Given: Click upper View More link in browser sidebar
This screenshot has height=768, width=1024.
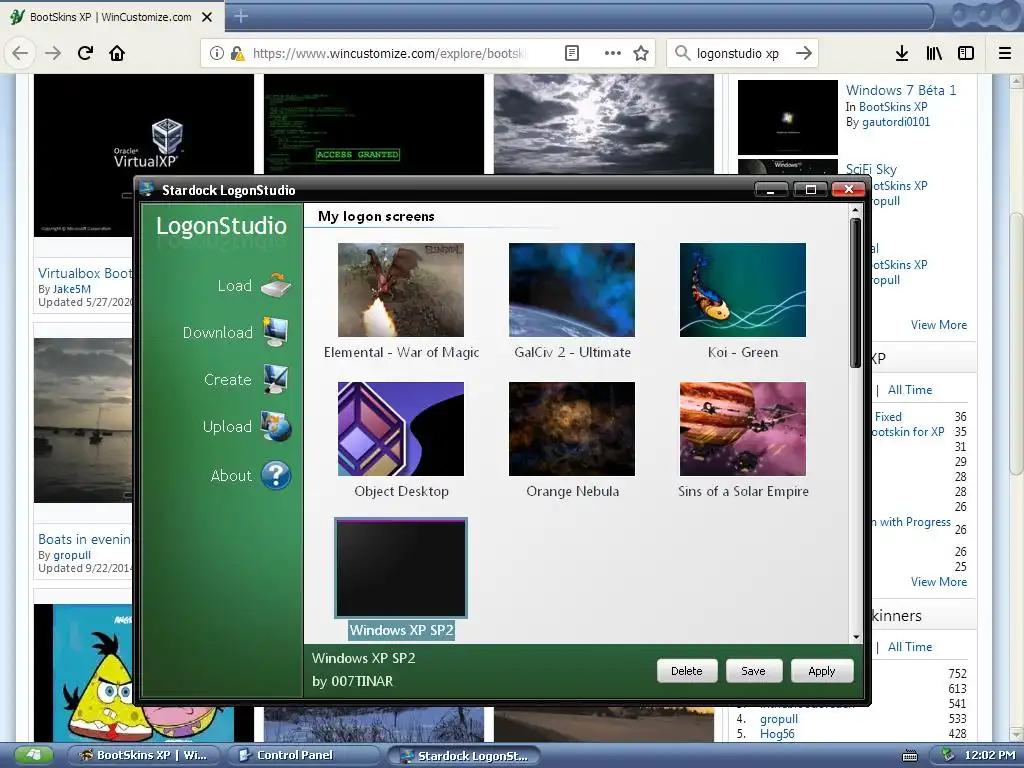Looking at the screenshot, I should (x=939, y=325).
